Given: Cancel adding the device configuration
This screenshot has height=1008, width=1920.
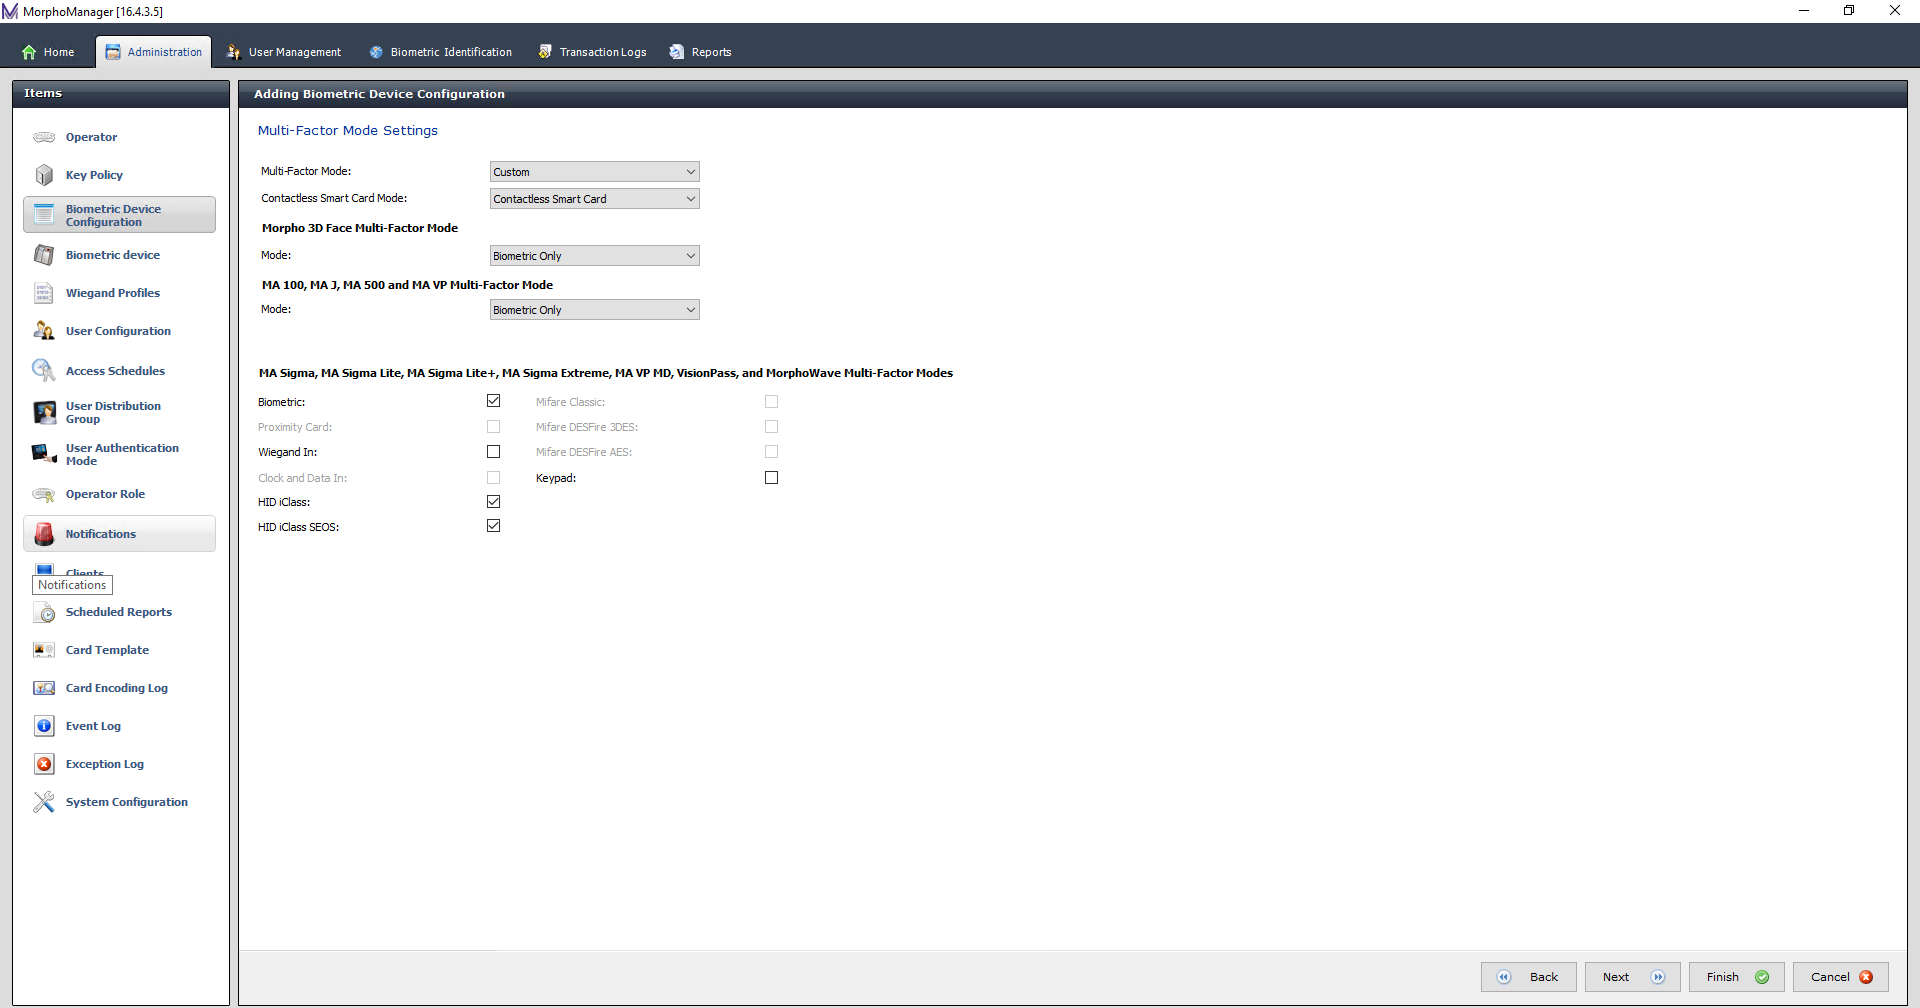Looking at the screenshot, I should (x=1840, y=977).
